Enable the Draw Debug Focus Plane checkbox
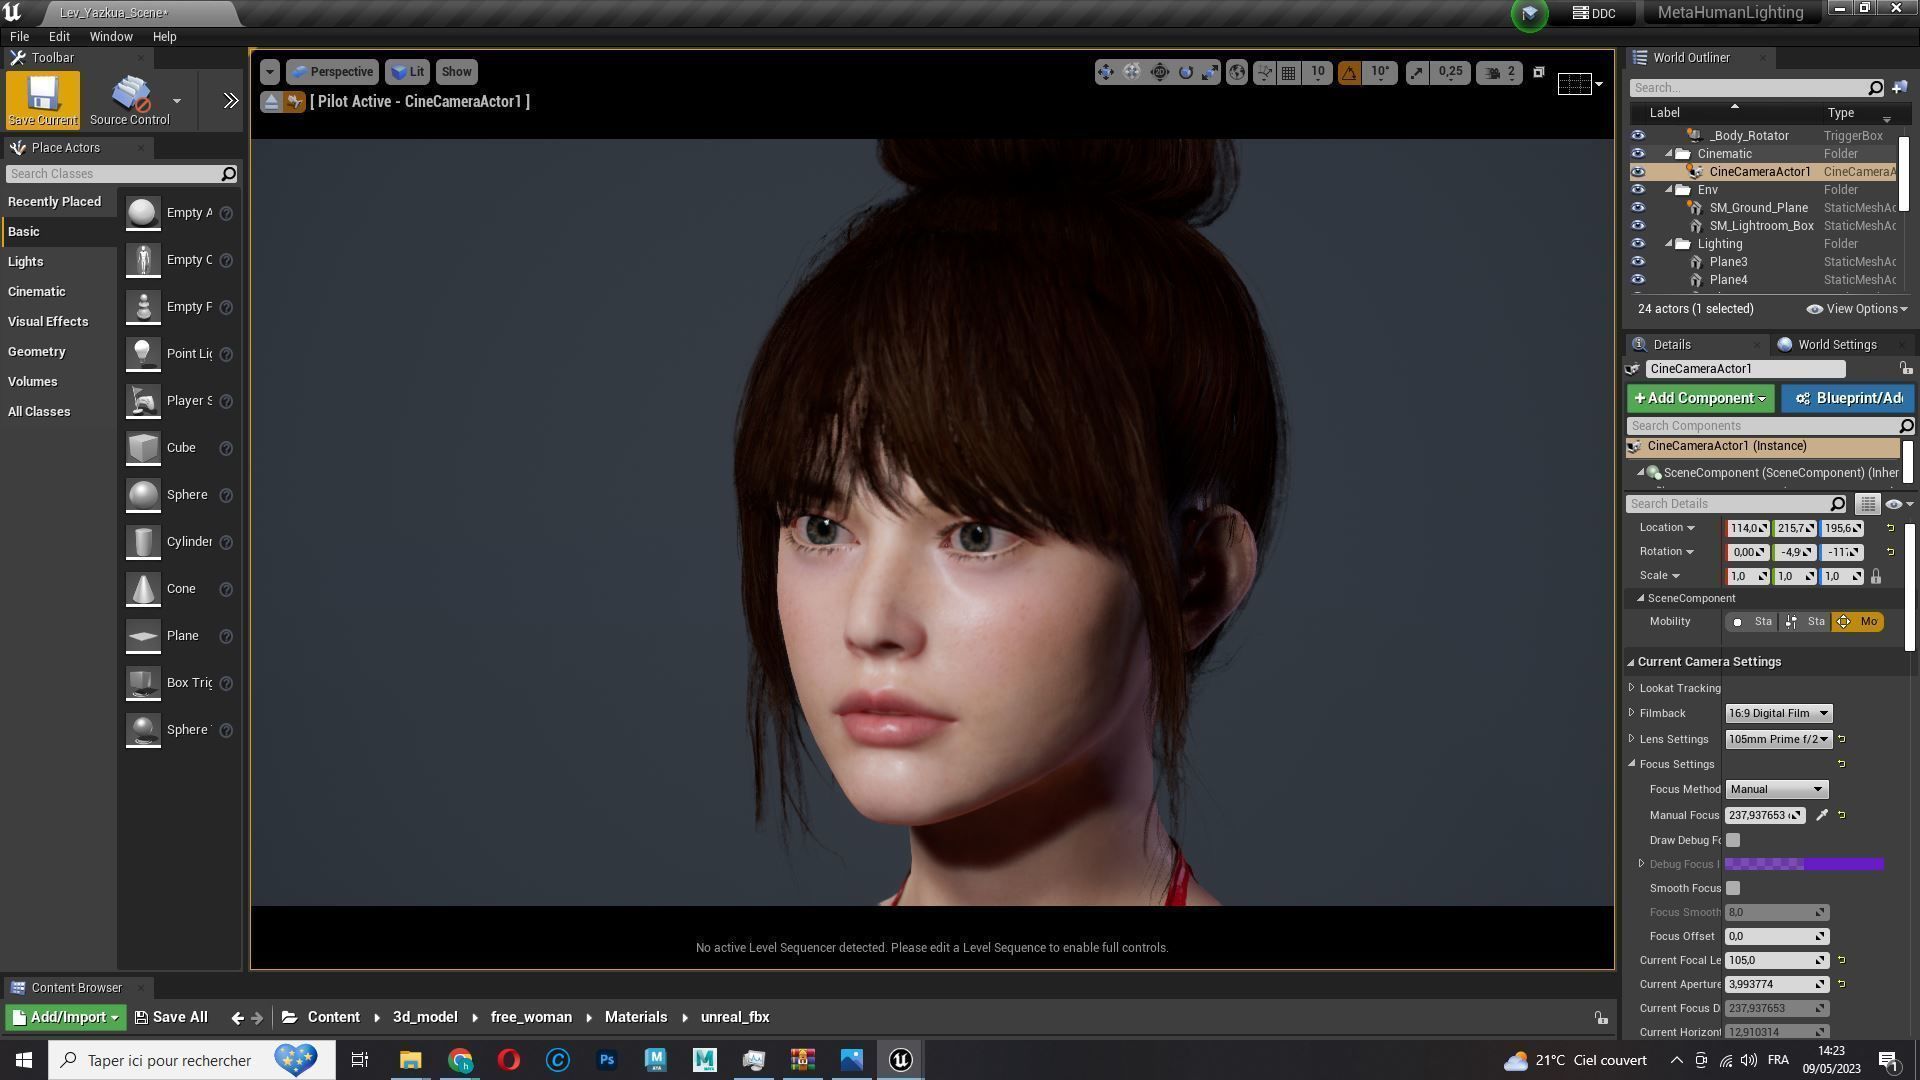Image resolution: width=1920 pixels, height=1080 pixels. point(1733,840)
